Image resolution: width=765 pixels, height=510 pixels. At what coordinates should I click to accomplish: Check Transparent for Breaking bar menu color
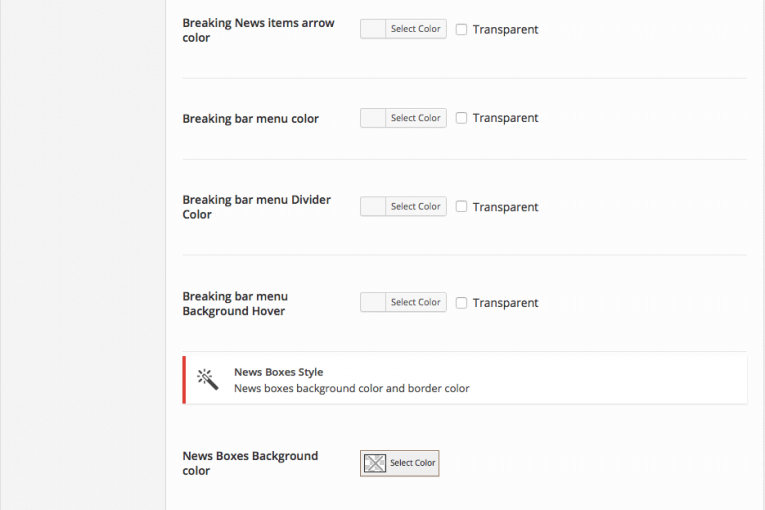tap(461, 118)
